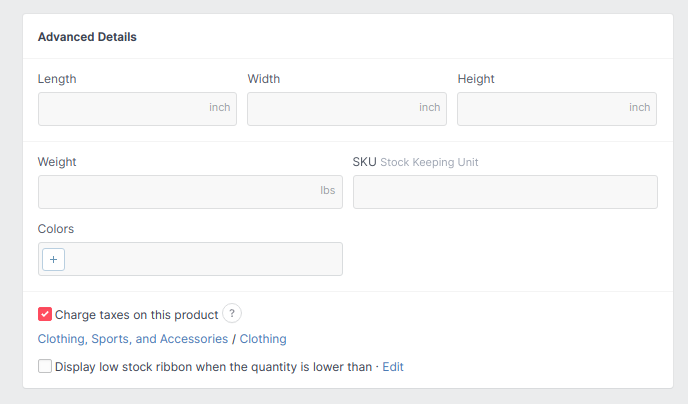Click the Colors field label
This screenshot has width=688, height=404.
pos(56,229)
